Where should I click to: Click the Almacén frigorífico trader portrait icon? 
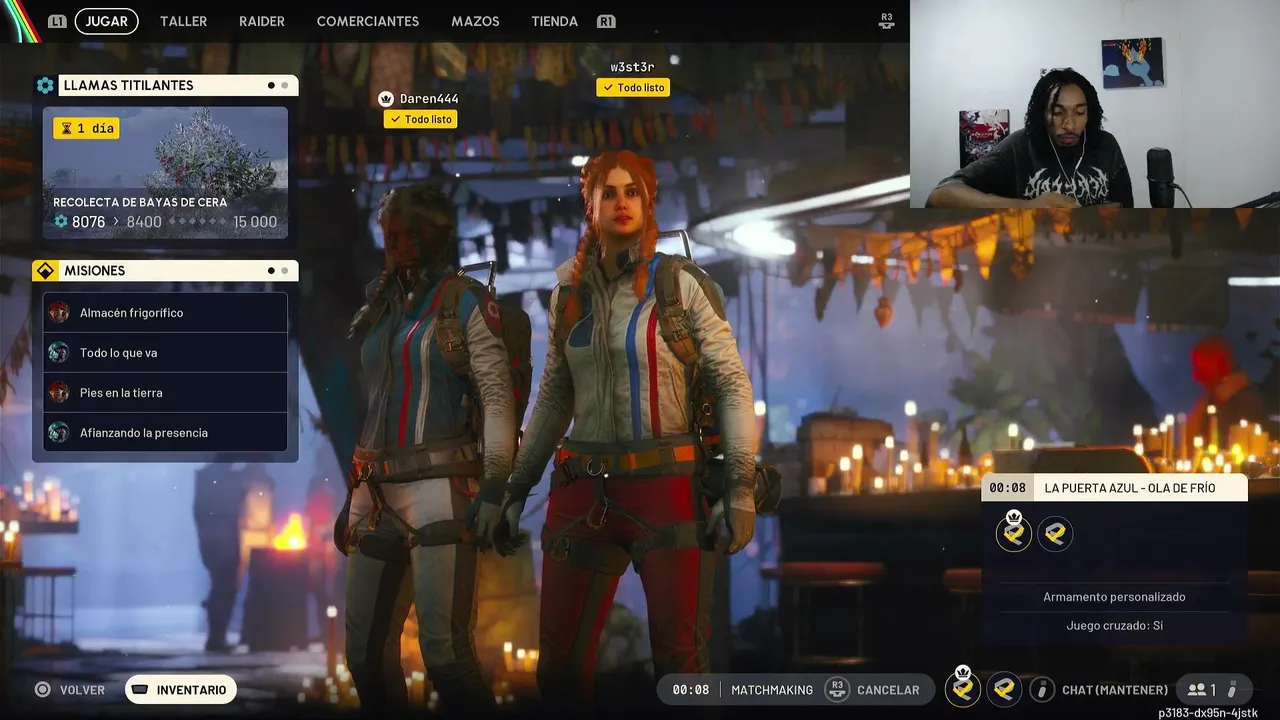coord(59,313)
